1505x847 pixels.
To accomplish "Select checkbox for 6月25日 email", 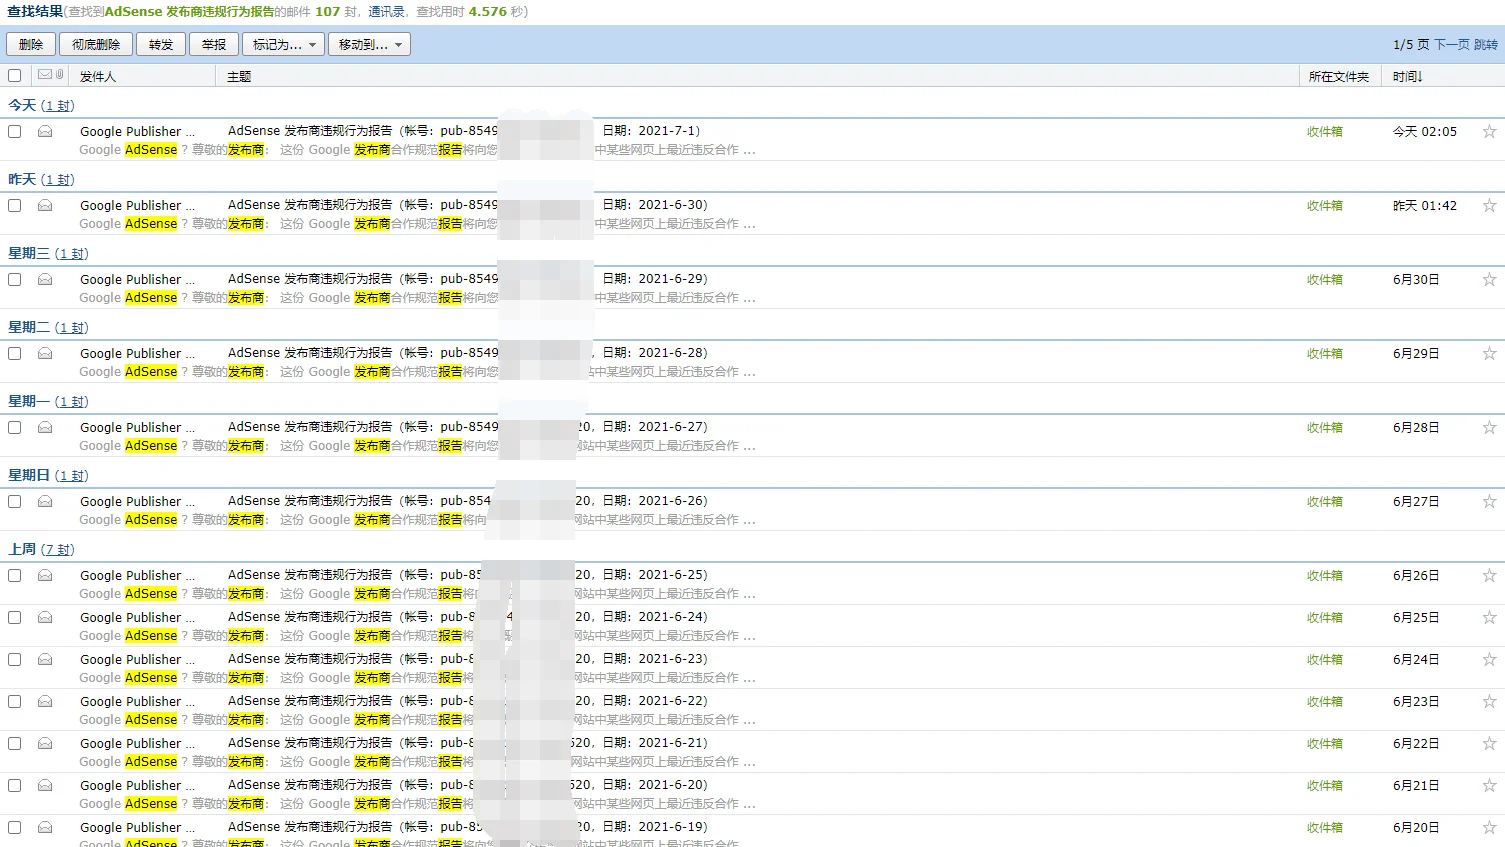I will (14, 617).
